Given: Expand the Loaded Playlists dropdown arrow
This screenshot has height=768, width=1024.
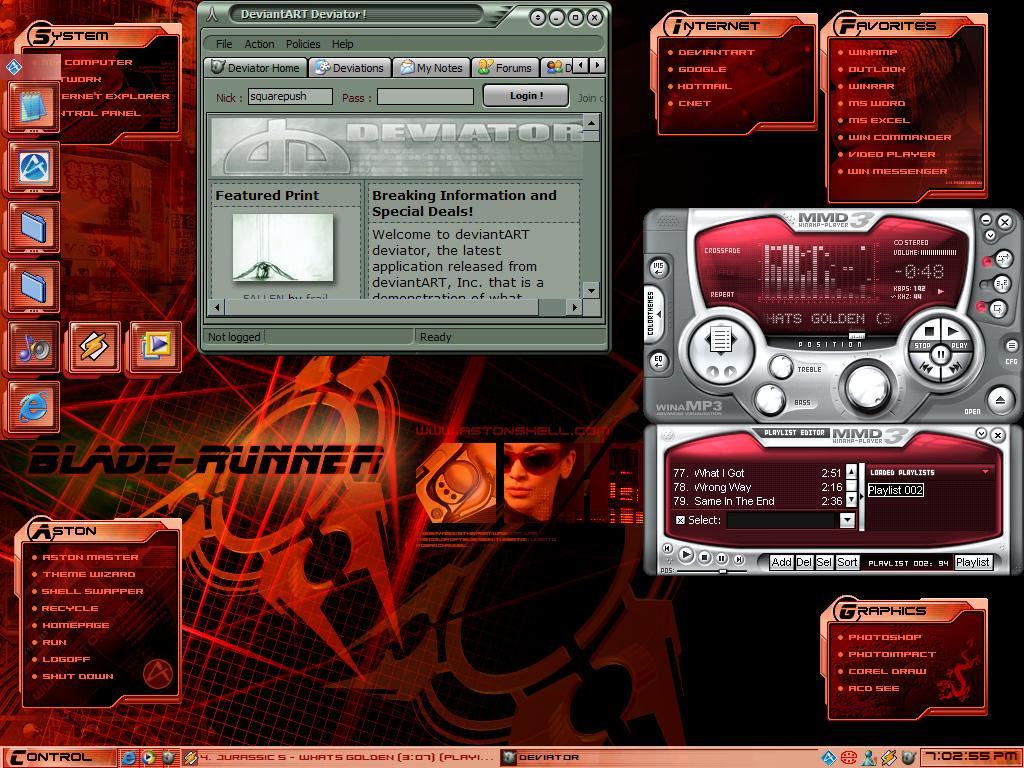Looking at the screenshot, I should (x=985, y=472).
